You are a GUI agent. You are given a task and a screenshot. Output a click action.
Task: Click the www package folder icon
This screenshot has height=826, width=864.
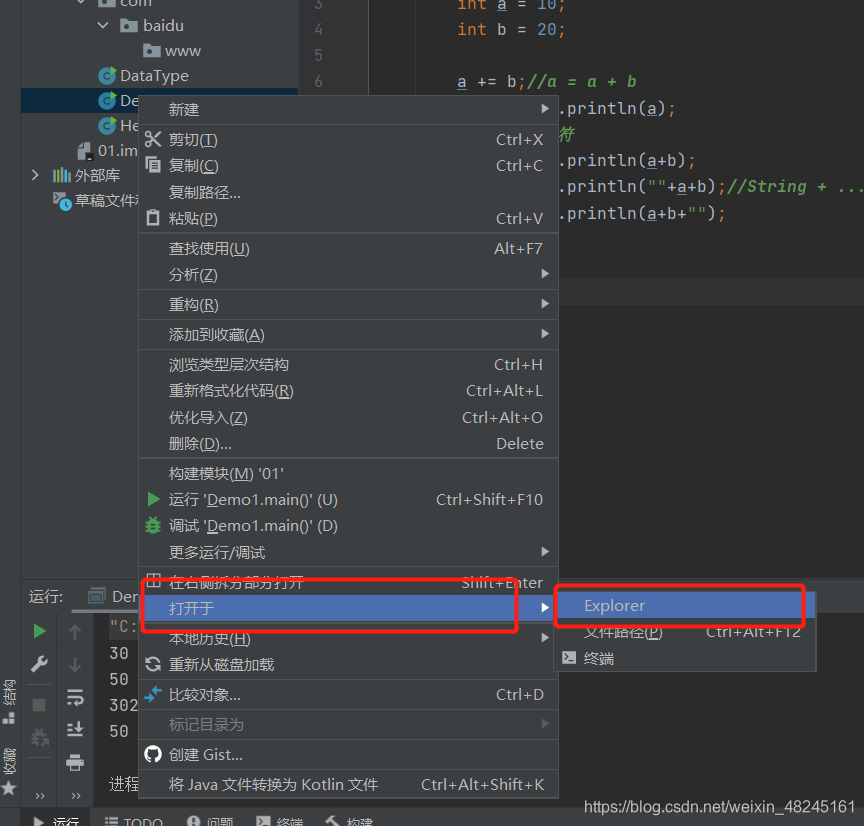click(152, 51)
